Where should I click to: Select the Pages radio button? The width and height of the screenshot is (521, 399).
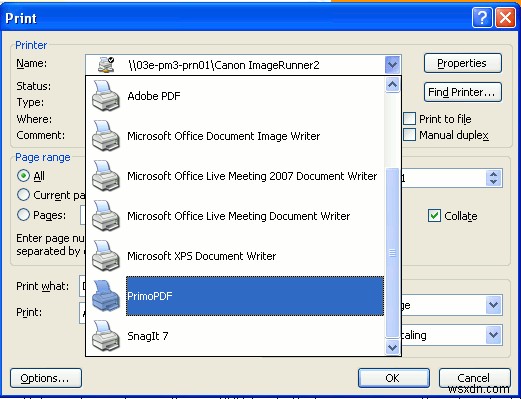[x=23, y=215]
